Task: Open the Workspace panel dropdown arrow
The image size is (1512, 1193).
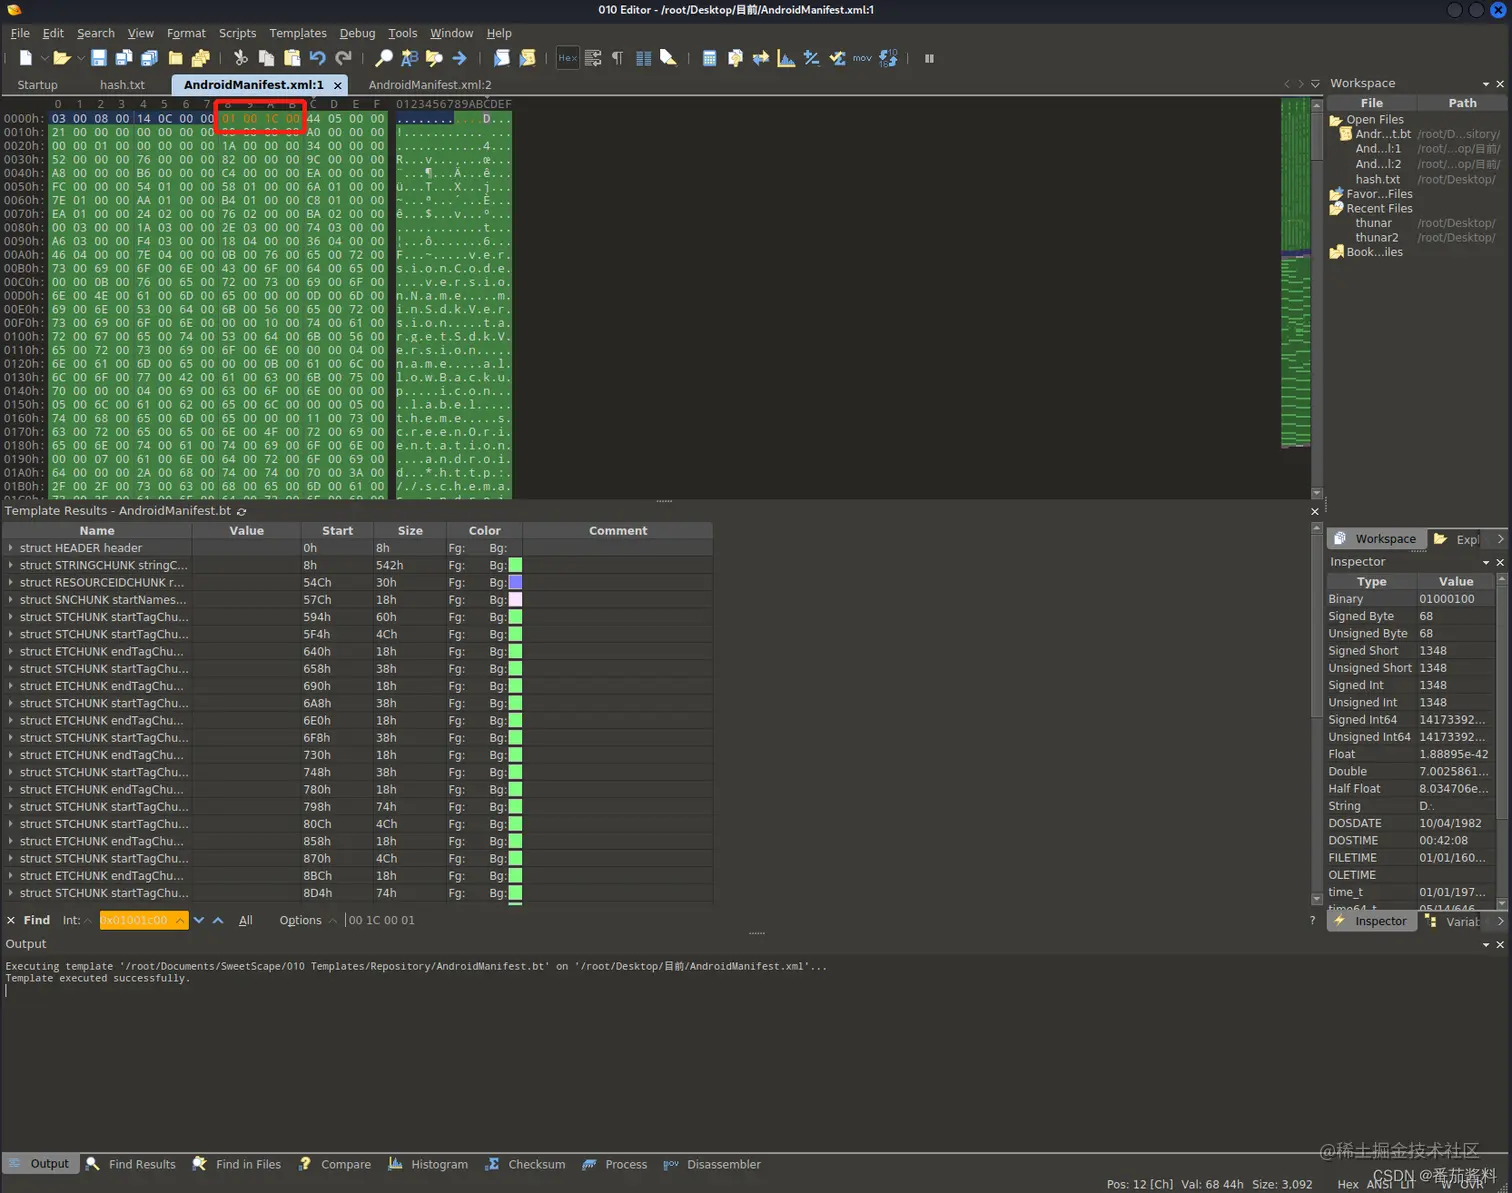Action: (x=1485, y=84)
